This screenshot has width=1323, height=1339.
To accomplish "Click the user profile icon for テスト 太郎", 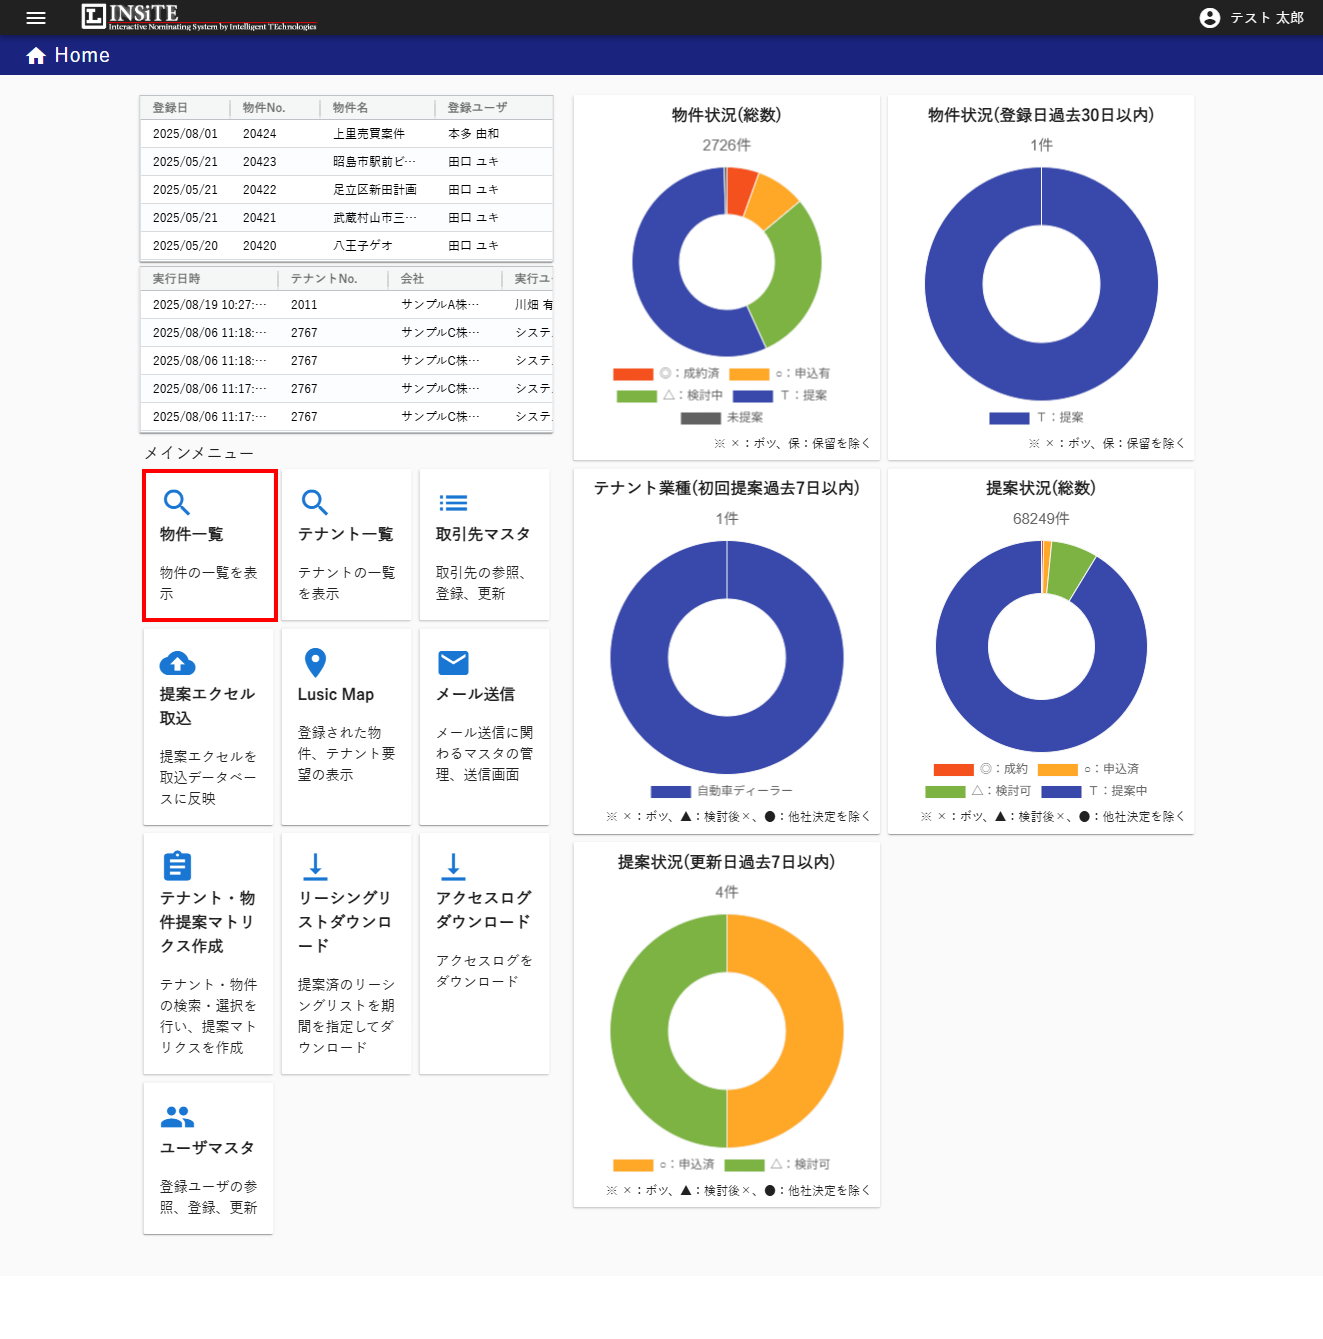I will [x=1209, y=17].
